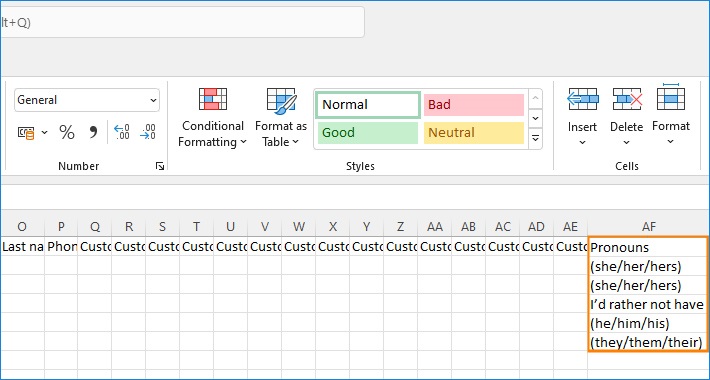This screenshot has width=710, height=380.
Task: Select the (they/them/their) cell
Action: [x=648, y=342]
